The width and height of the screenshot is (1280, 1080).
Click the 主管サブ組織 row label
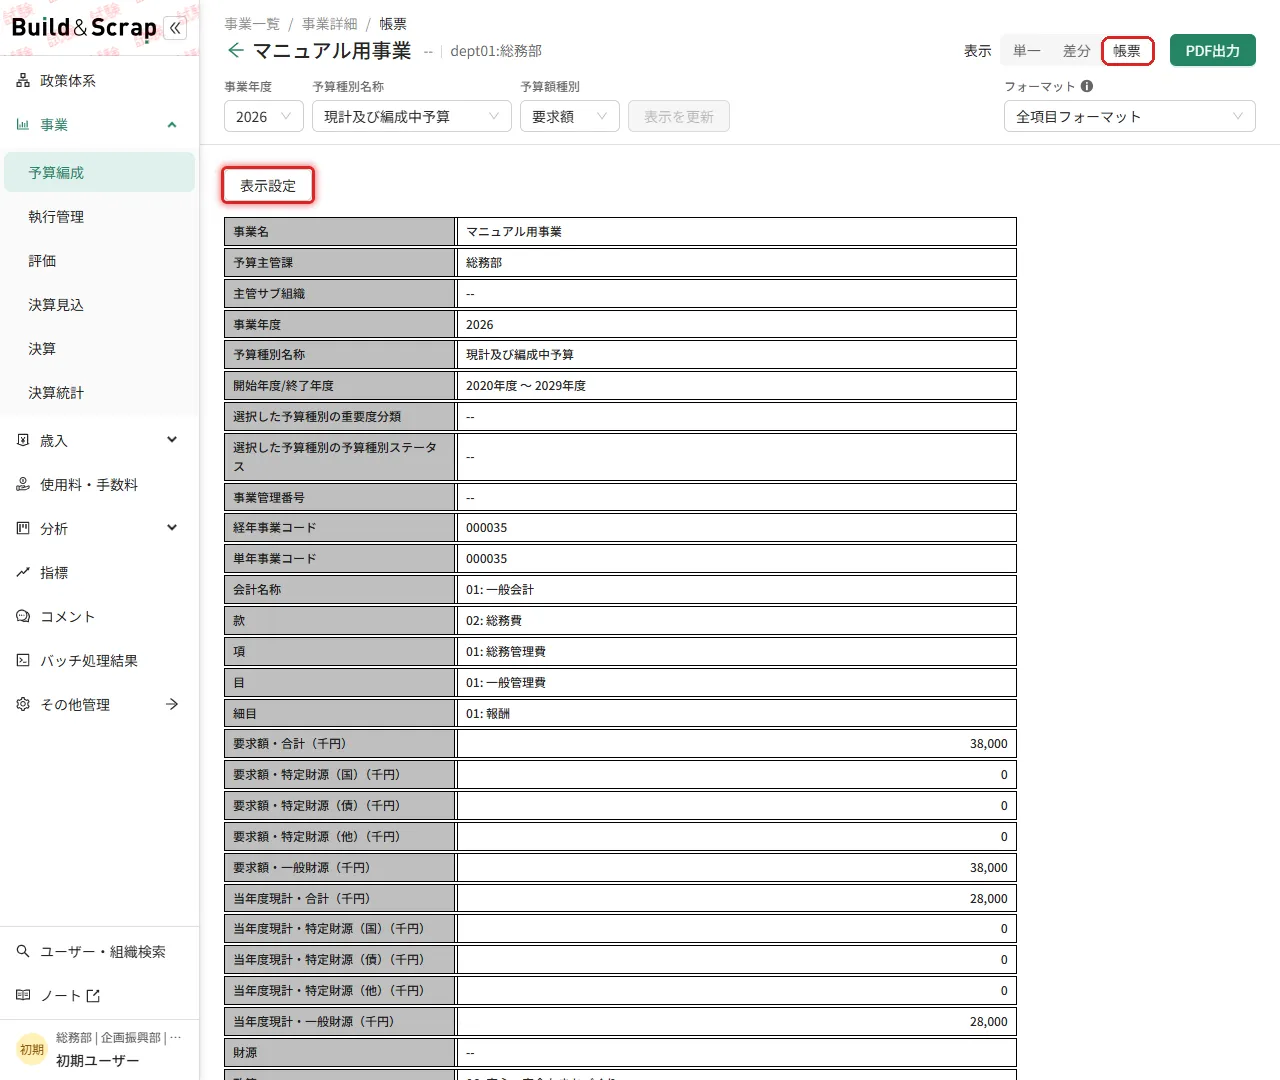click(269, 294)
